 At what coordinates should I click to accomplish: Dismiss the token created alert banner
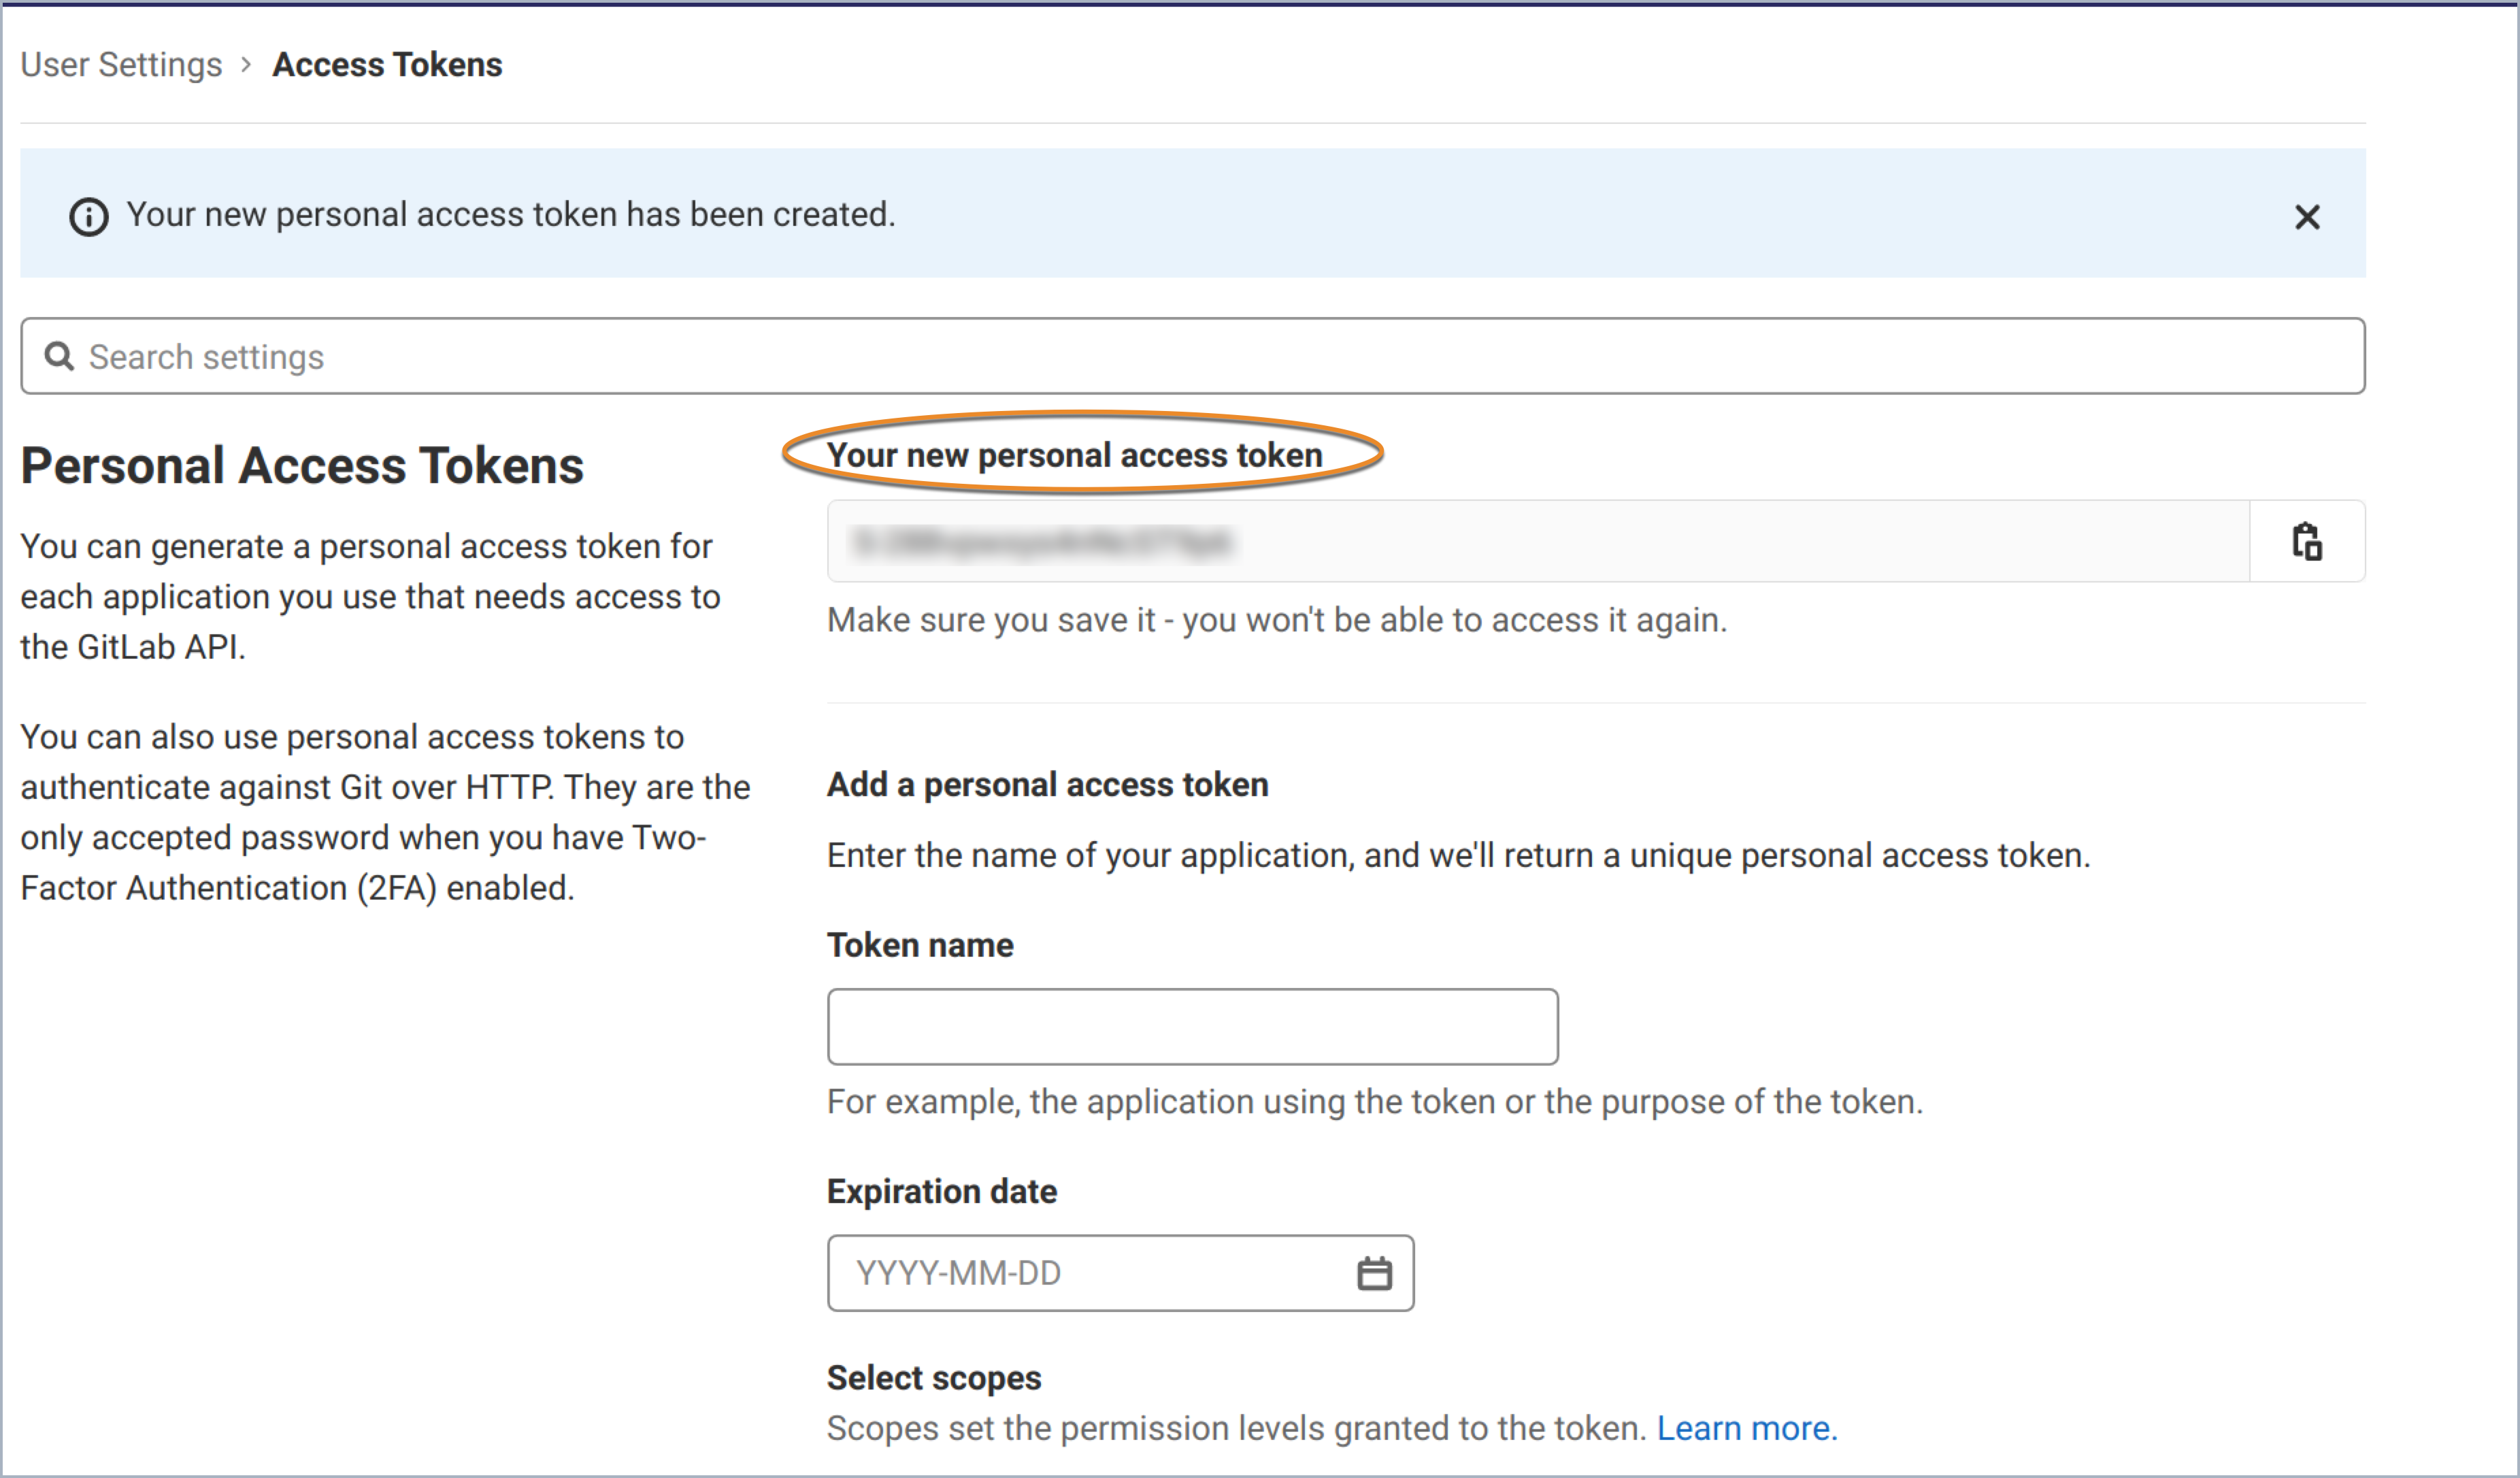point(2306,217)
